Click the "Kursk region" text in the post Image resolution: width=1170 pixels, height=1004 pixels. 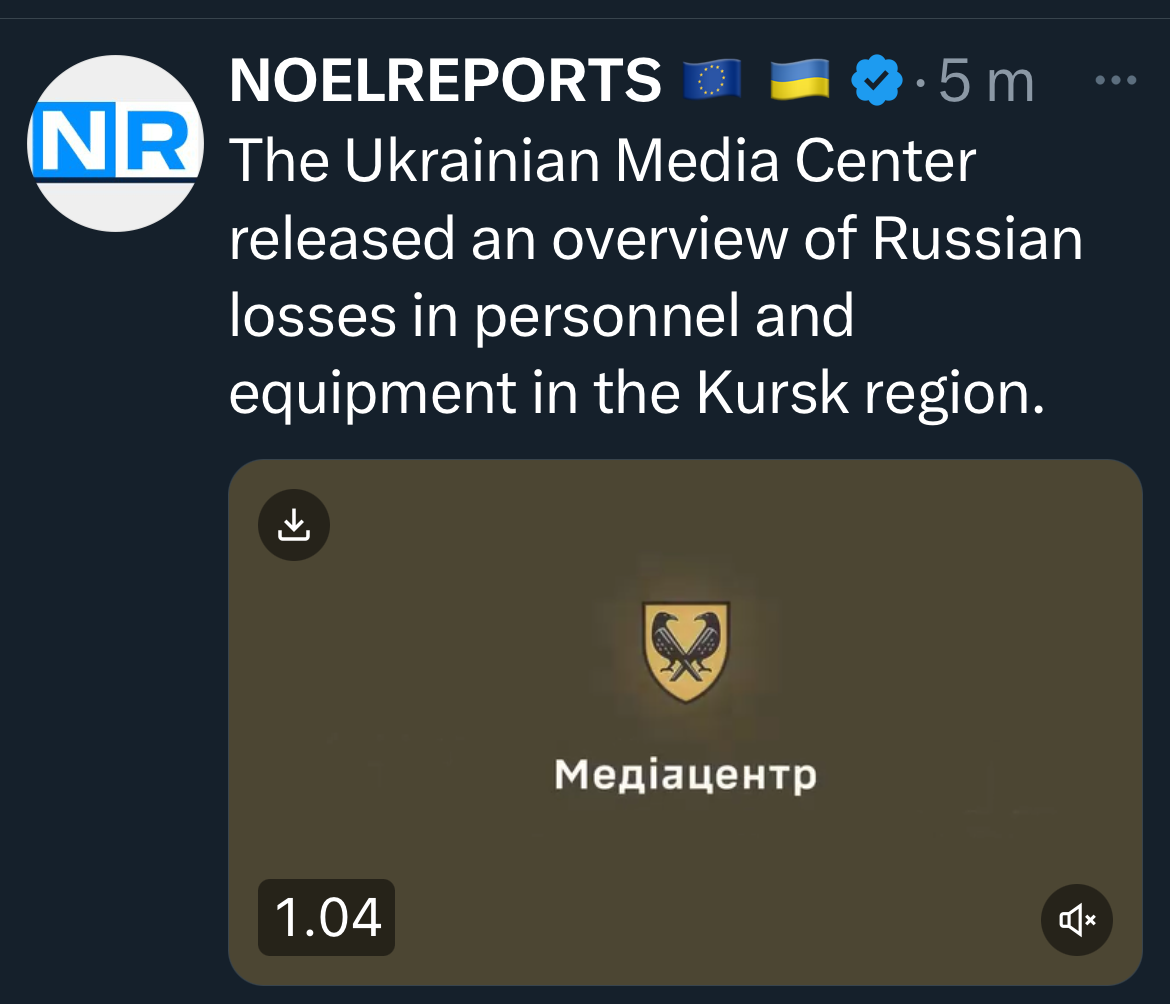click(x=871, y=393)
